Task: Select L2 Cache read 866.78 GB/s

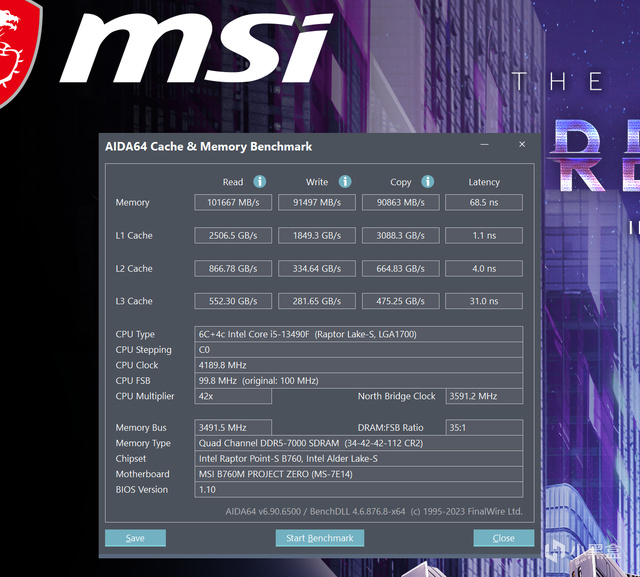Action: click(233, 269)
